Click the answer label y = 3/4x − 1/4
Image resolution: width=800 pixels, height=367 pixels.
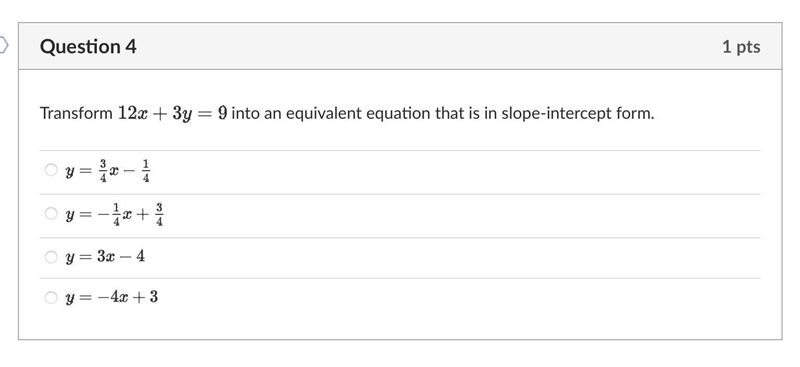(x=108, y=172)
